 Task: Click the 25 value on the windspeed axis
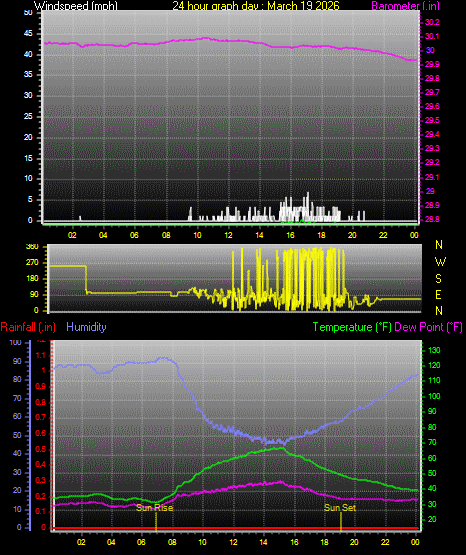click(x=28, y=116)
